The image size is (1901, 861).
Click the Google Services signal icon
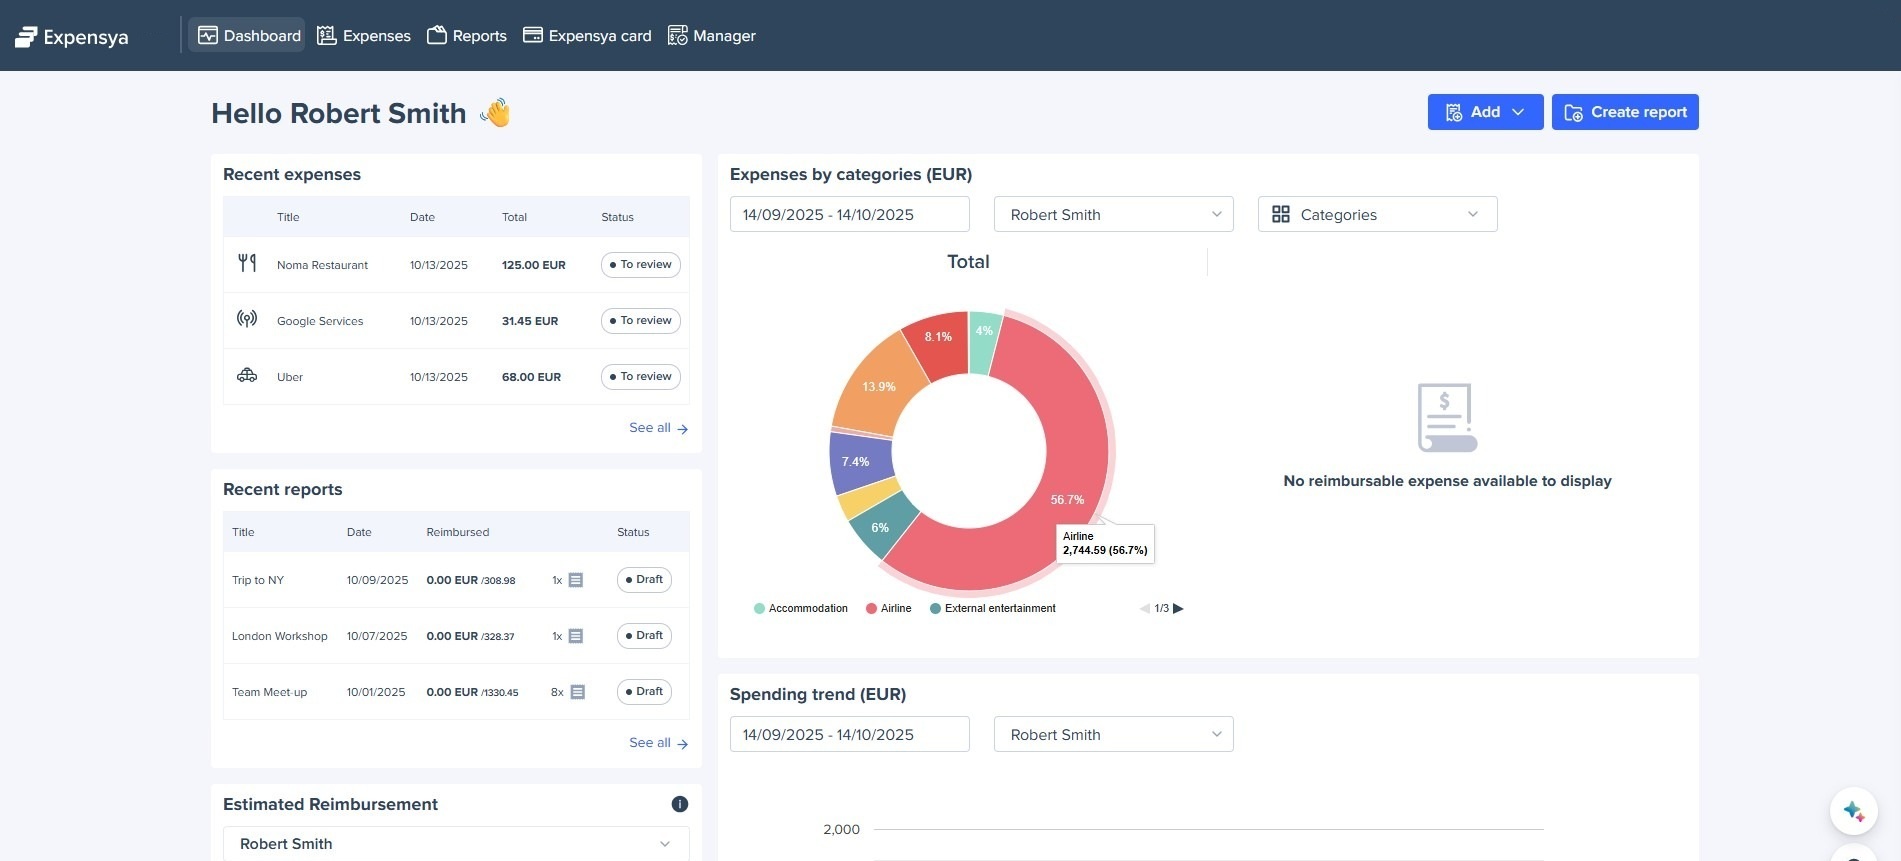[x=247, y=319]
